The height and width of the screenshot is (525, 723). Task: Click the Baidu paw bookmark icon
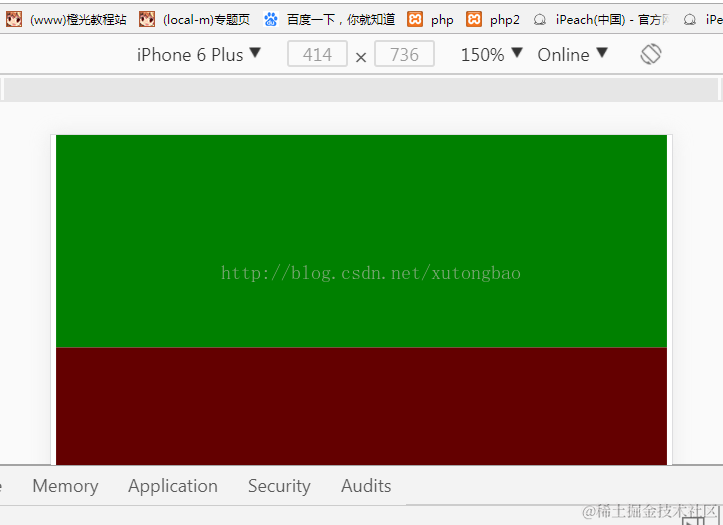coord(271,19)
